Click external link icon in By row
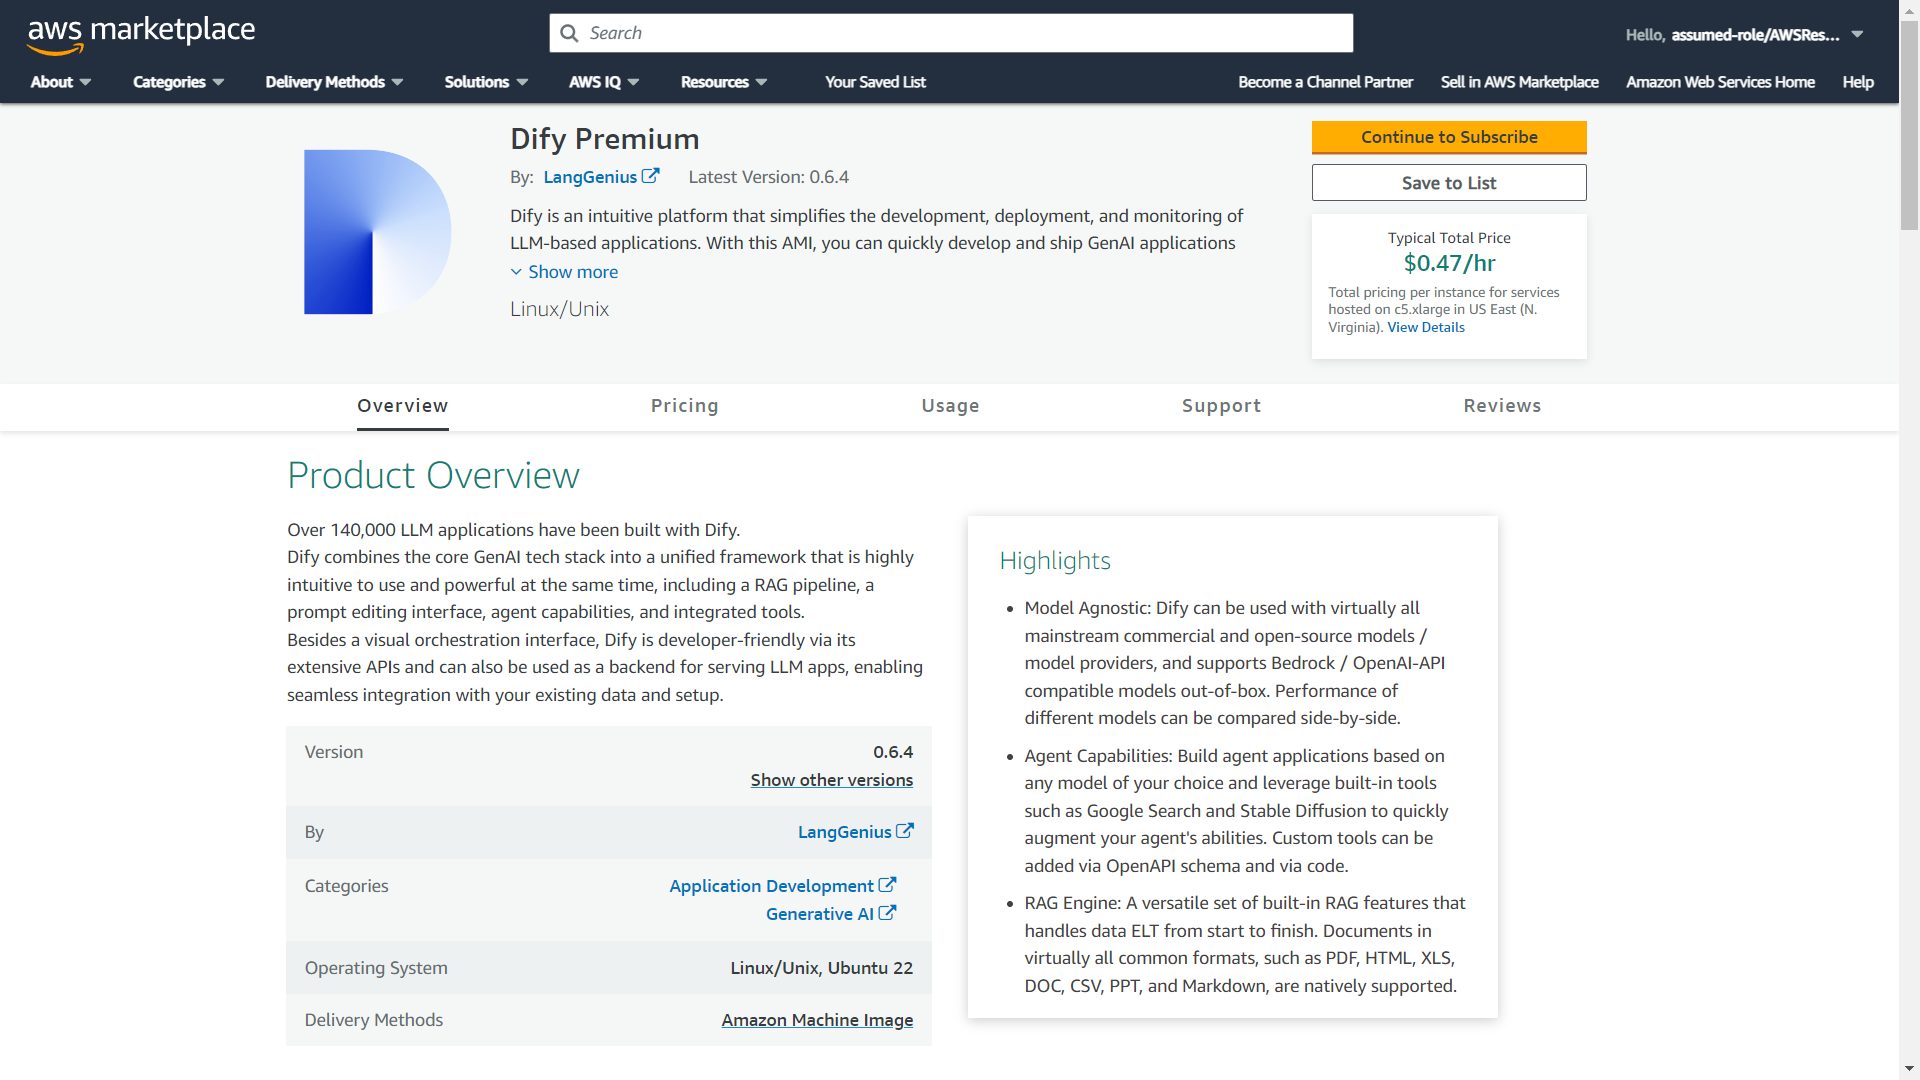 click(x=905, y=831)
